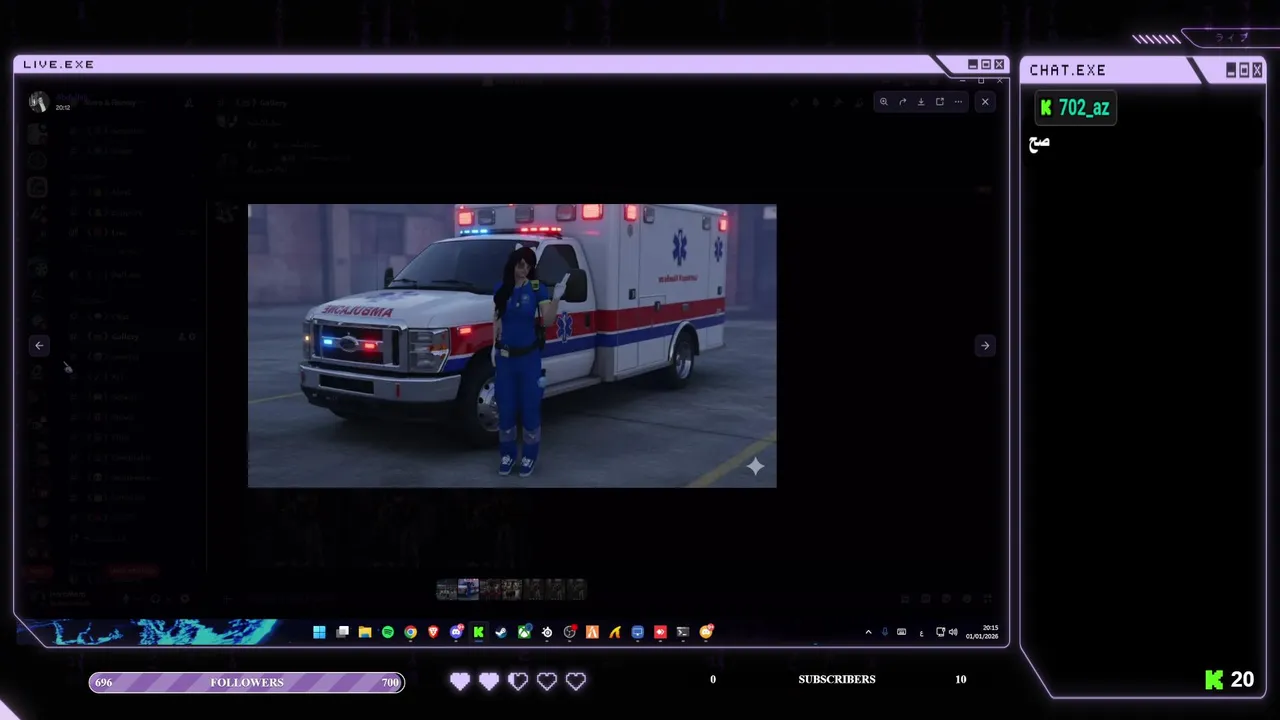Open Task View on the taskbar
Viewport: 1280px width, 720px height.
point(342,632)
